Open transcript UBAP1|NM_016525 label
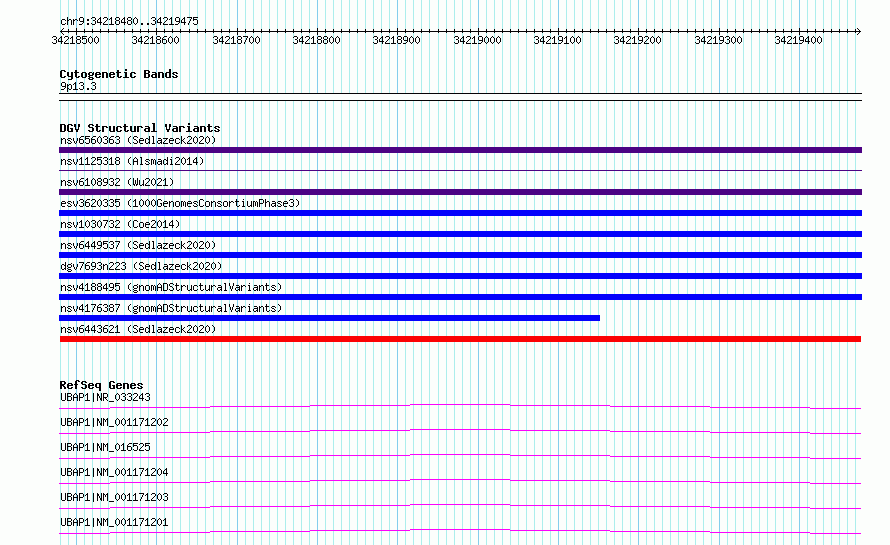 [x=105, y=447]
